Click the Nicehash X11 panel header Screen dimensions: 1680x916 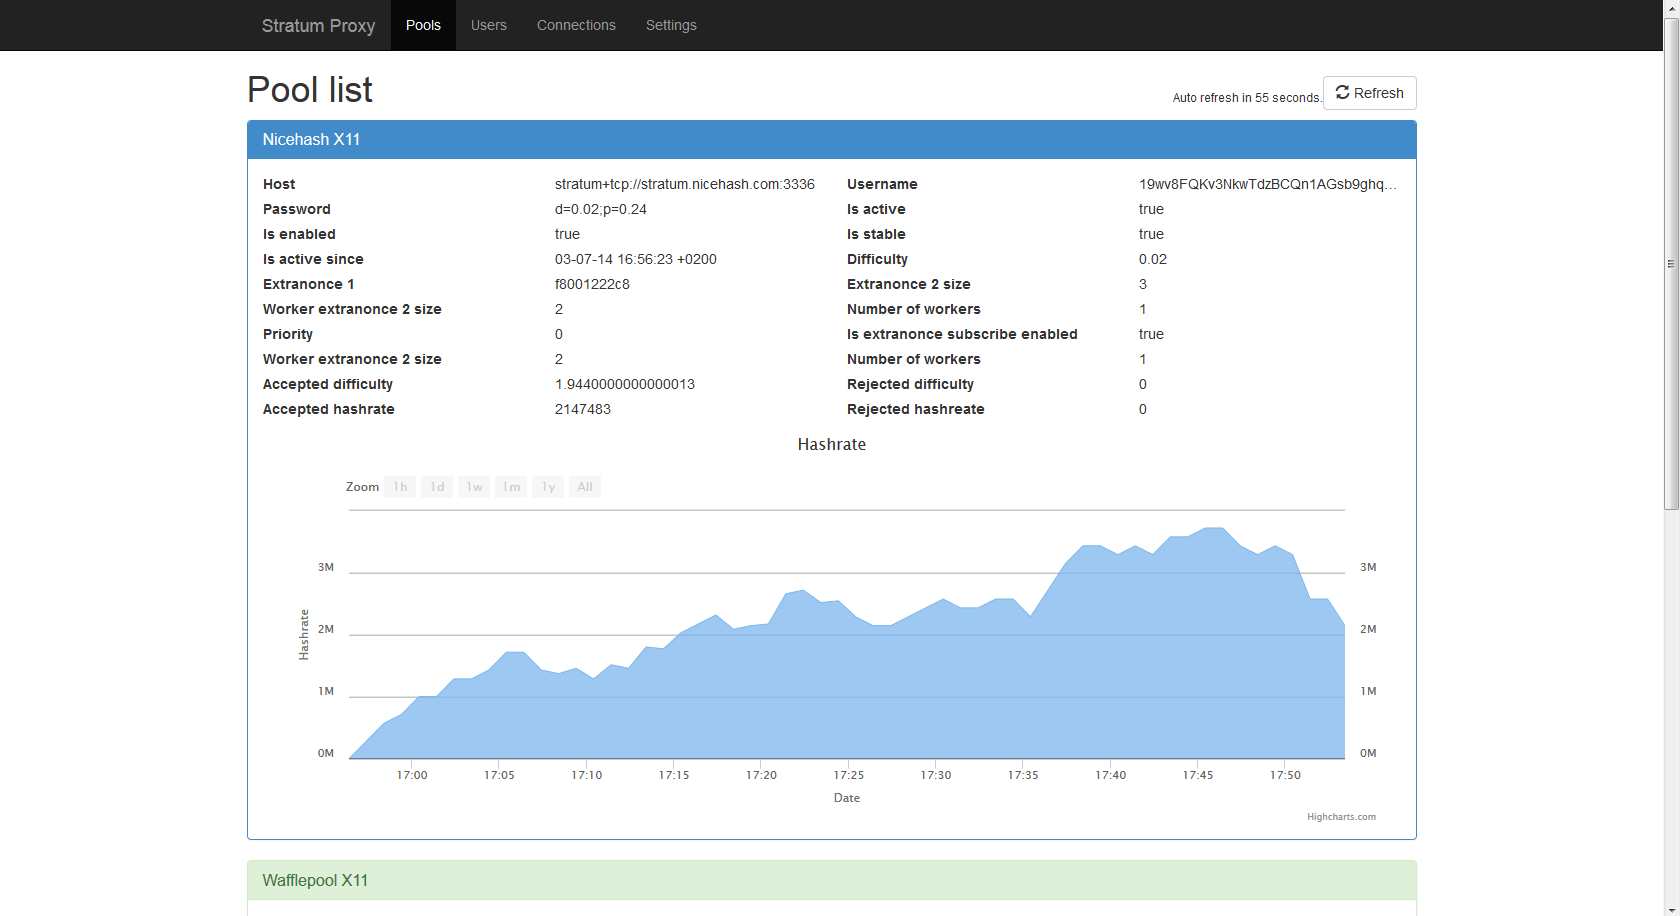coord(832,140)
